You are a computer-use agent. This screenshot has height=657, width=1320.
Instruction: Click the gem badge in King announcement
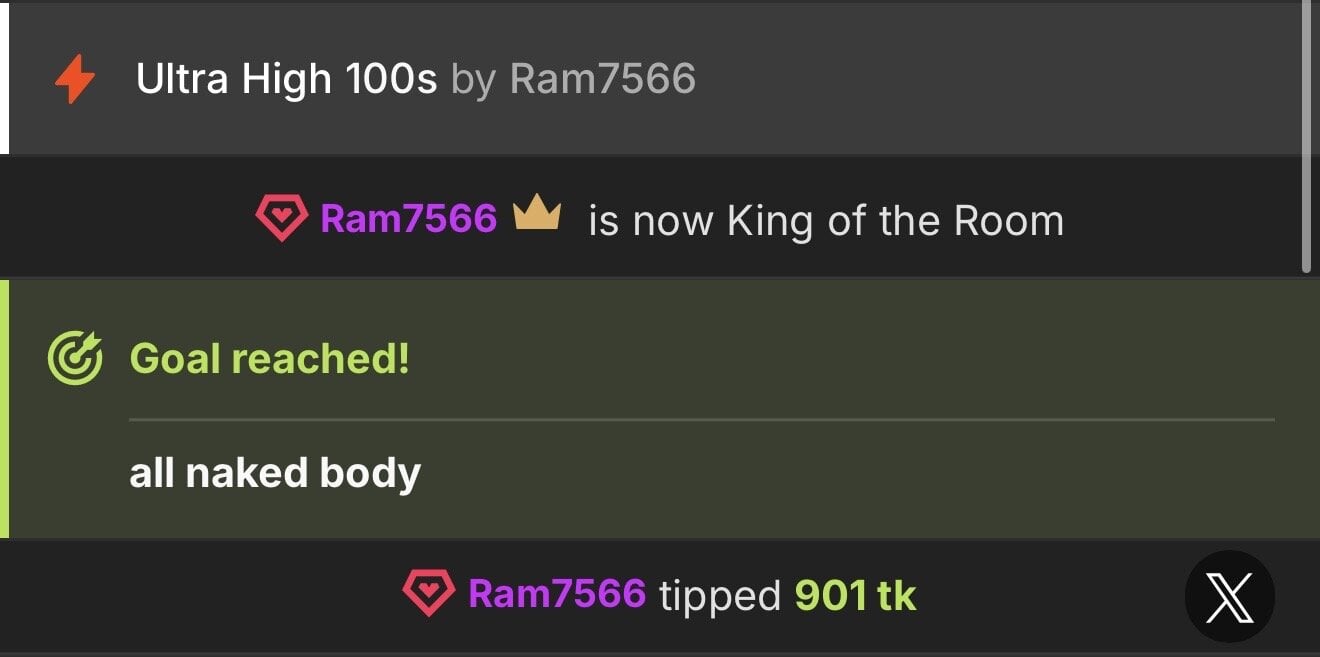point(281,218)
